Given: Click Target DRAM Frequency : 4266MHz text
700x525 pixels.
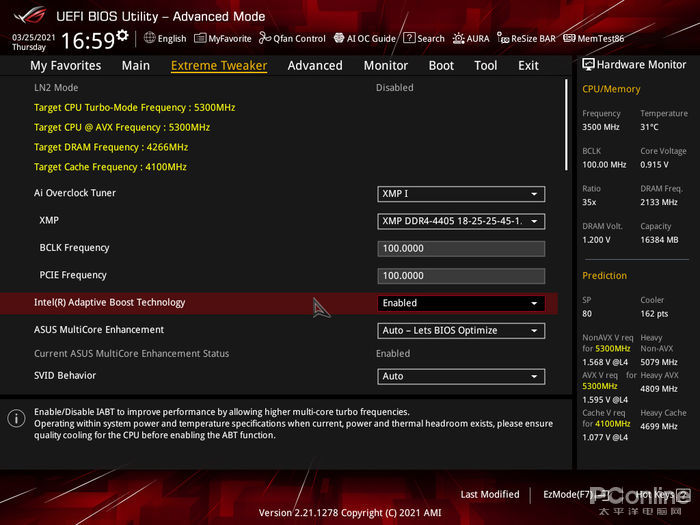Looking at the screenshot, I should coord(111,147).
